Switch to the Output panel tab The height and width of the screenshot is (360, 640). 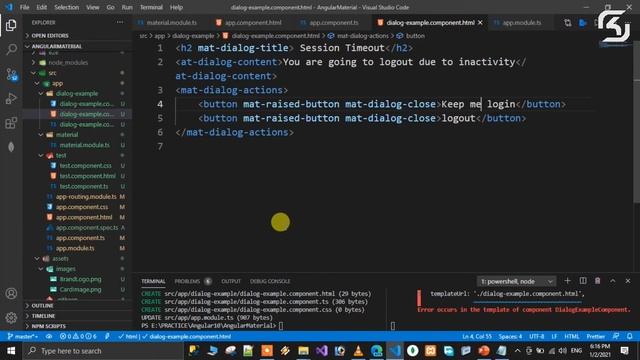click(231, 281)
